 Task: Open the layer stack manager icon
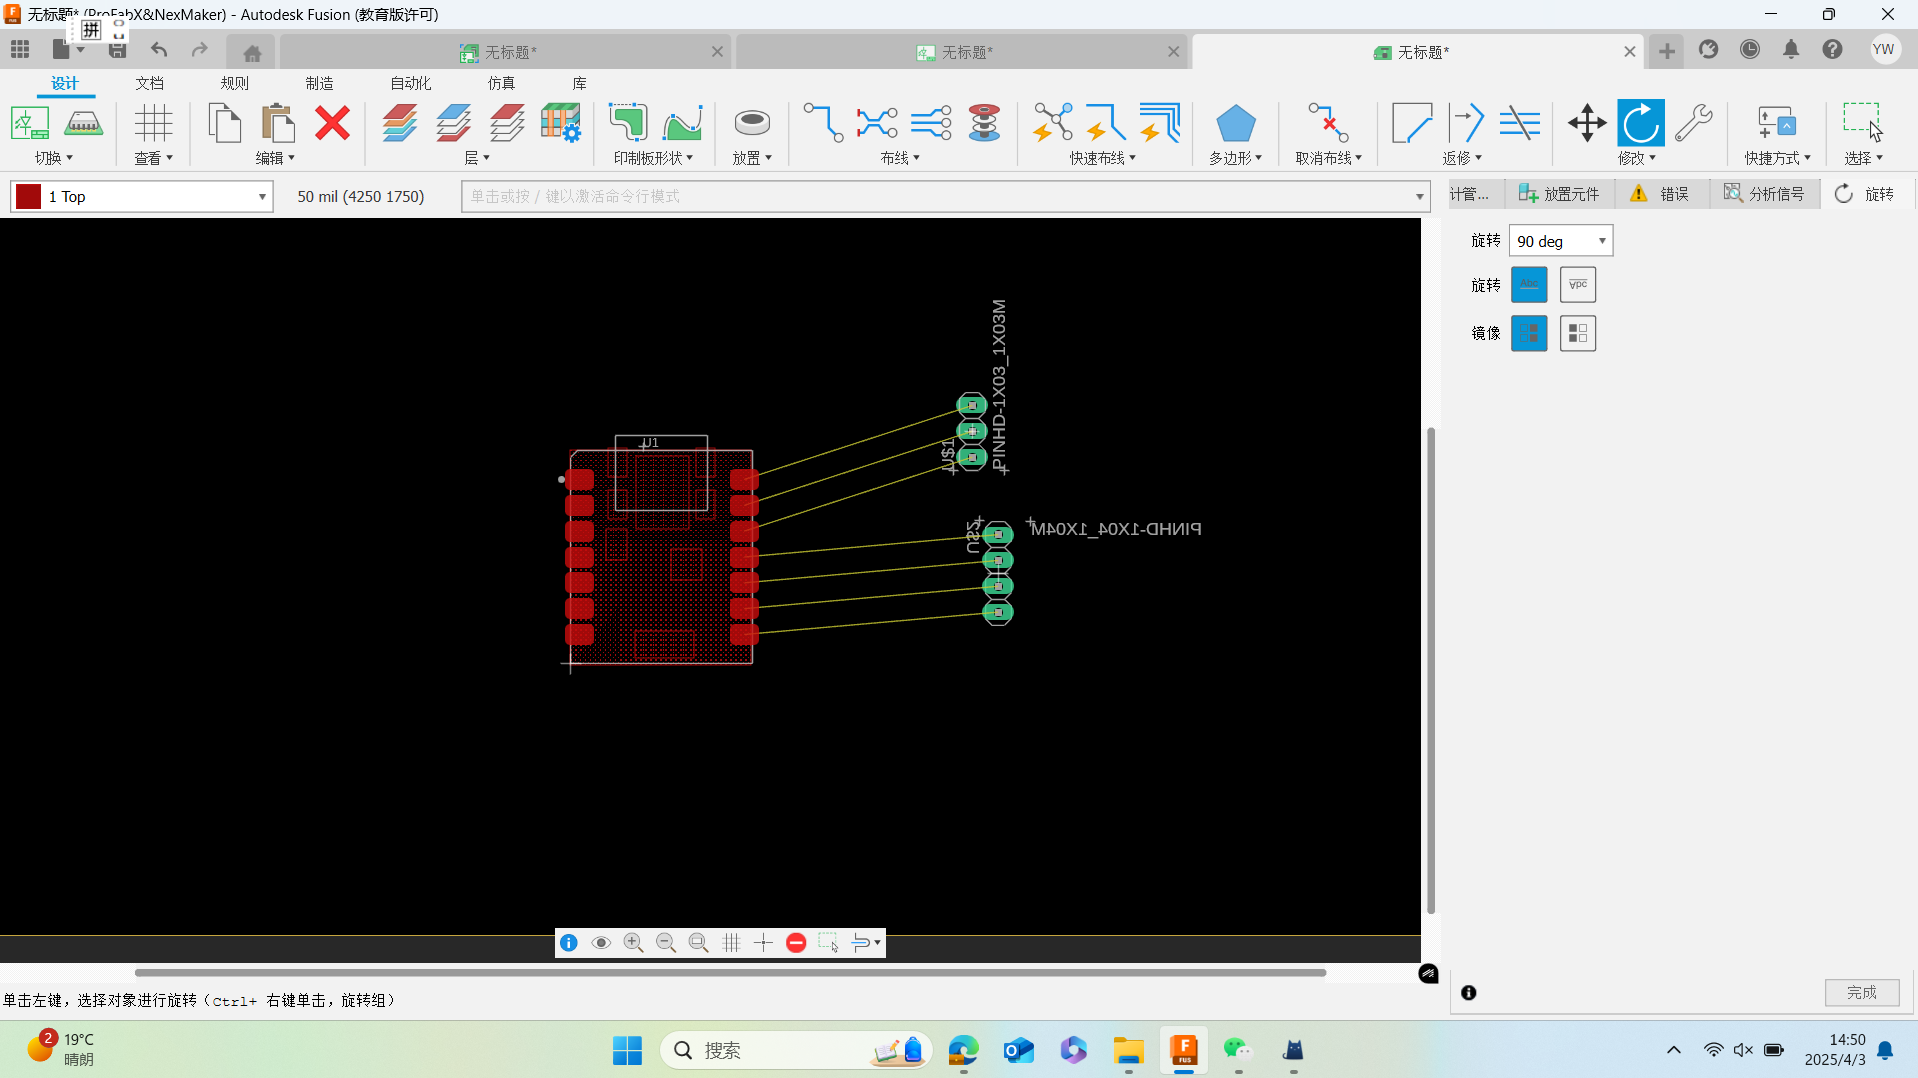pos(561,123)
